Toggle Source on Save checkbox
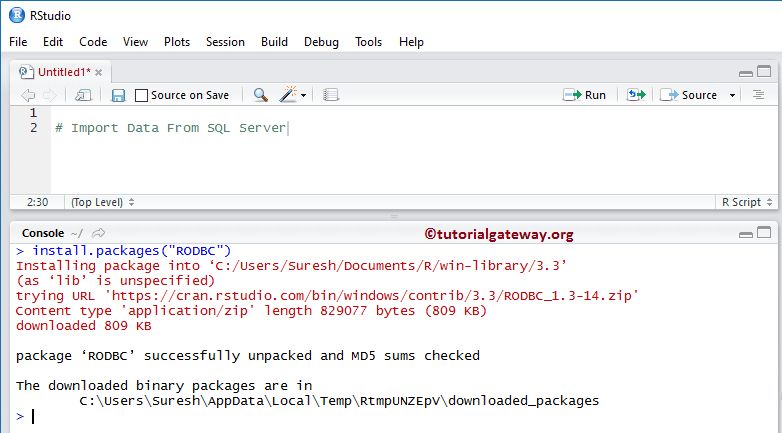 142,95
